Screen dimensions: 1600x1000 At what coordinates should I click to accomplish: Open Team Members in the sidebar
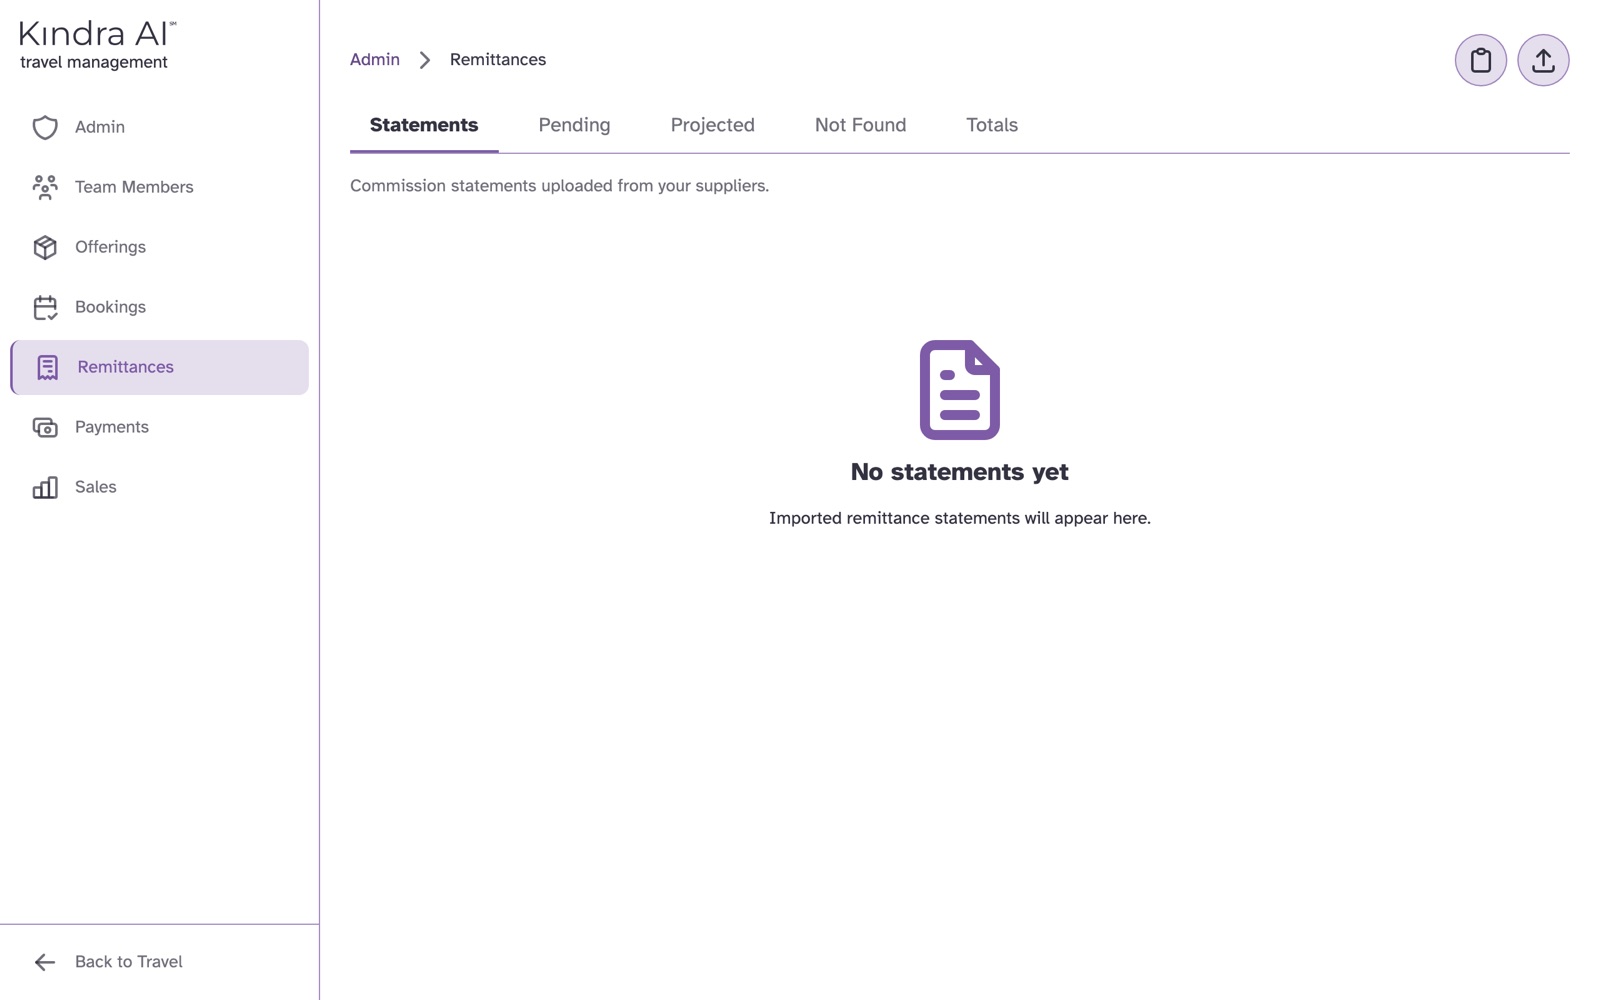click(160, 187)
